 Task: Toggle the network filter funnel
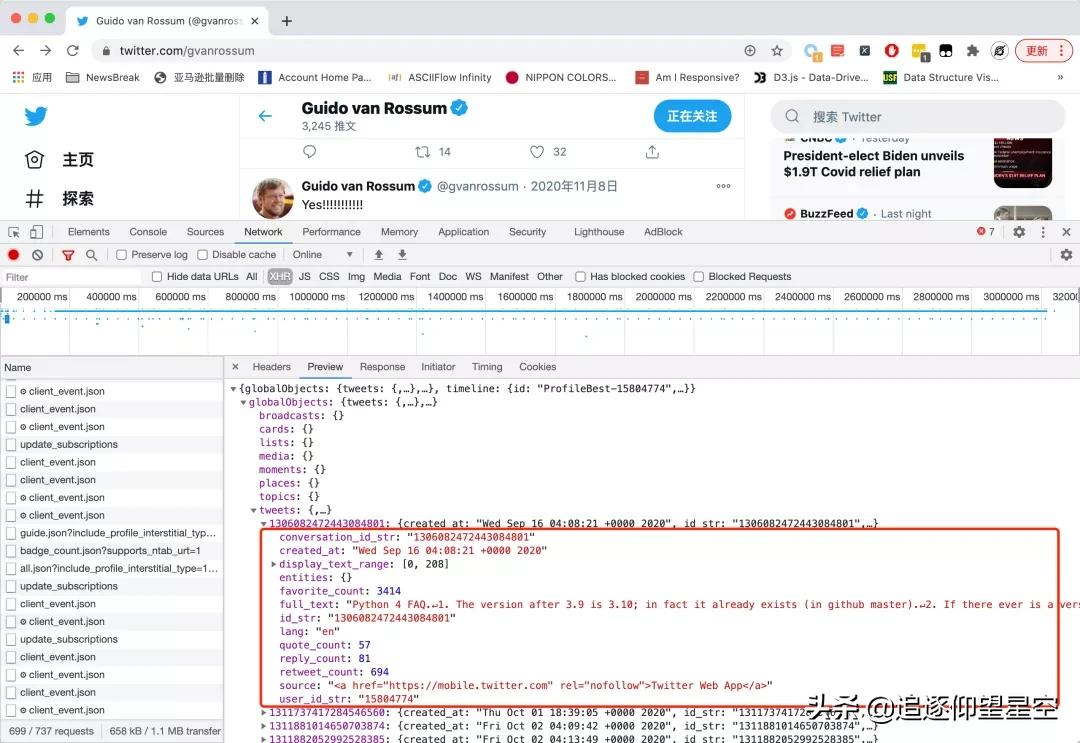(x=68, y=255)
